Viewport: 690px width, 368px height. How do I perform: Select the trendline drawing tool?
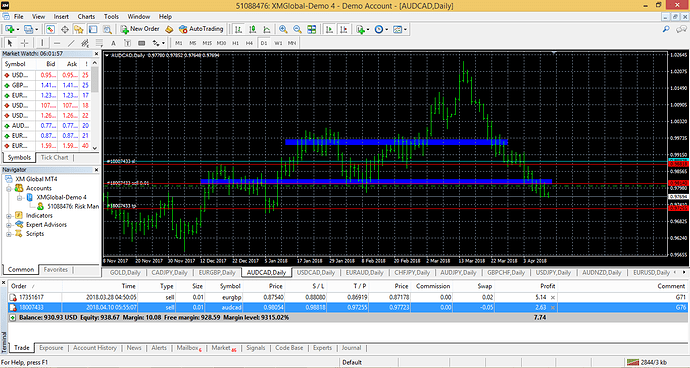71,43
